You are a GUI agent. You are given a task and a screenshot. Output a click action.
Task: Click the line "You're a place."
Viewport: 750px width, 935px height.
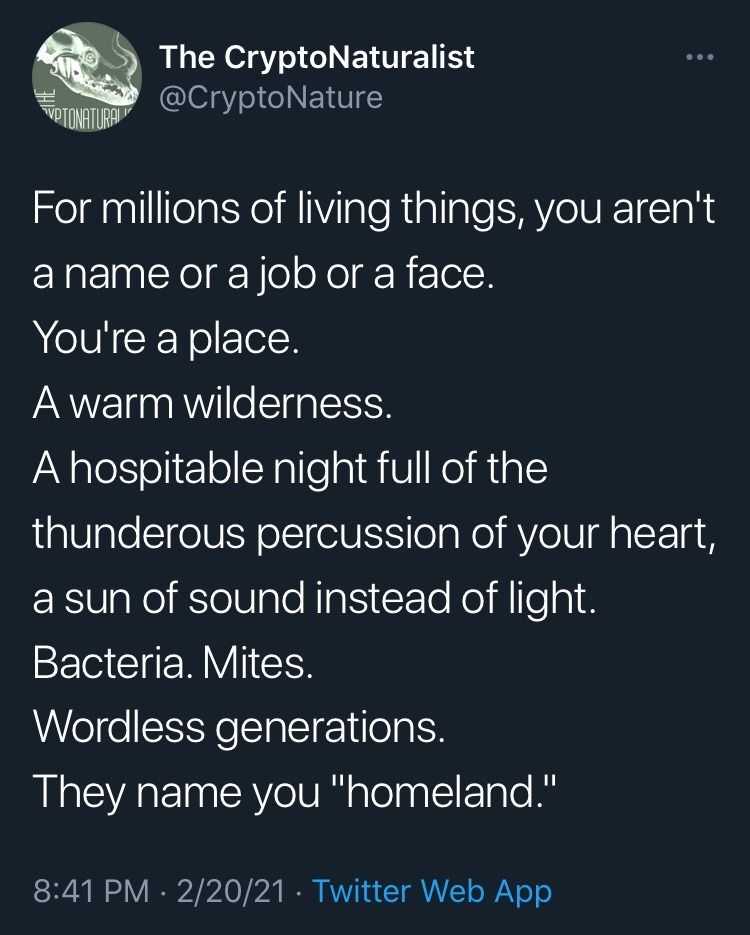[x=166, y=338]
